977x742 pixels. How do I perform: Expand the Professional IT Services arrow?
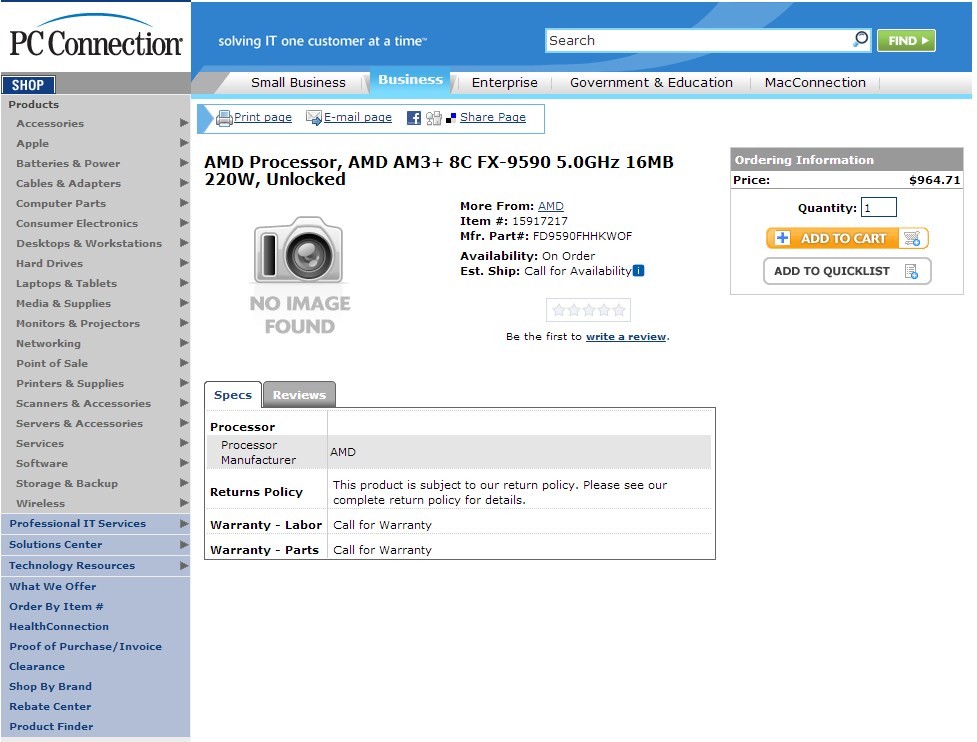(x=184, y=523)
